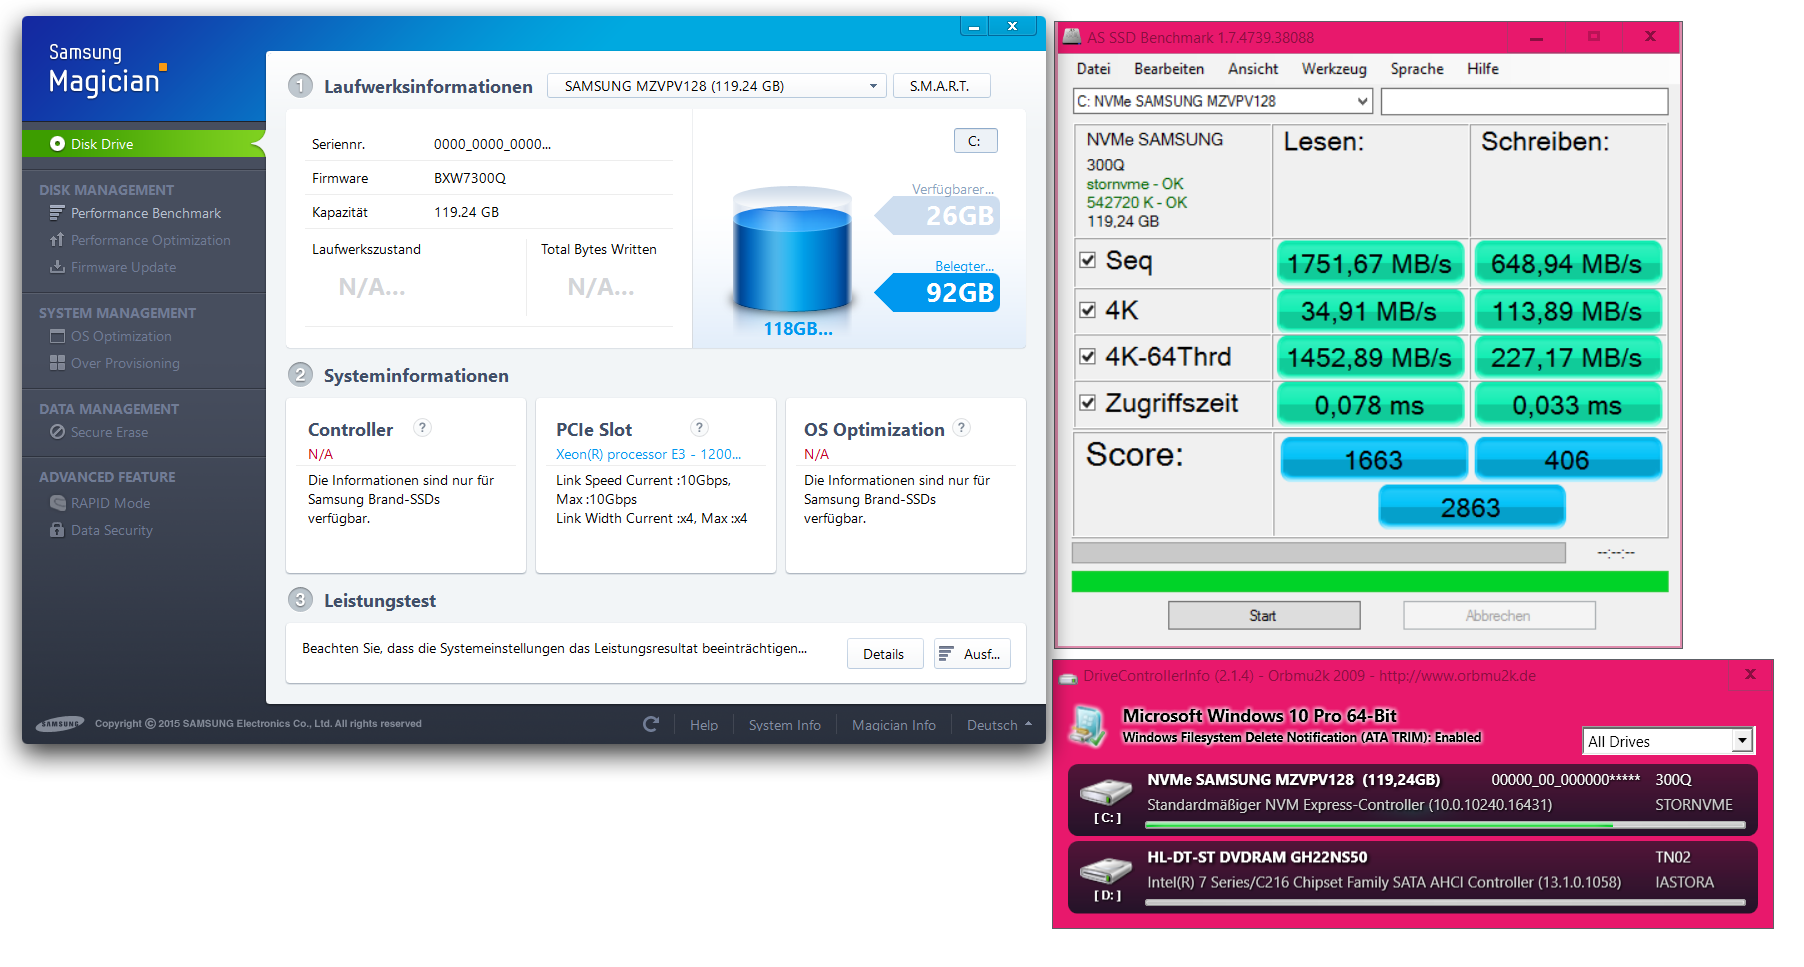1804x967 pixels.
Task: Open Magician Info link in footer
Action: pos(894,725)
